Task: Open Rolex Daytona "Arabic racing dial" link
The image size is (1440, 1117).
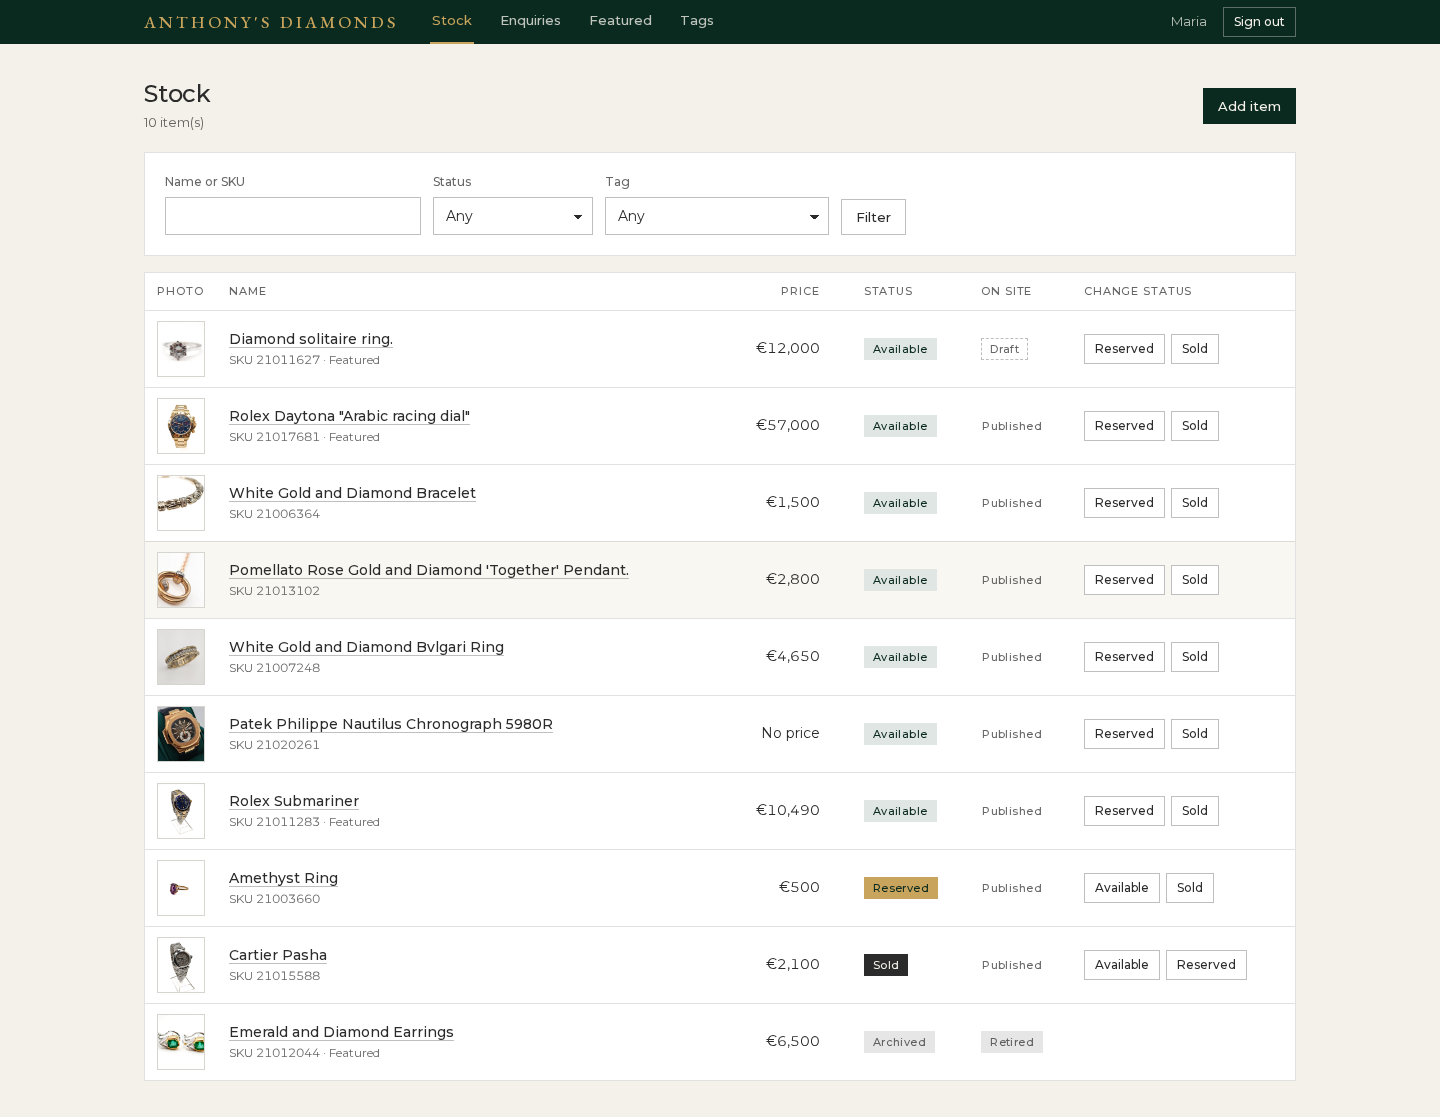Action: point(349,416)
